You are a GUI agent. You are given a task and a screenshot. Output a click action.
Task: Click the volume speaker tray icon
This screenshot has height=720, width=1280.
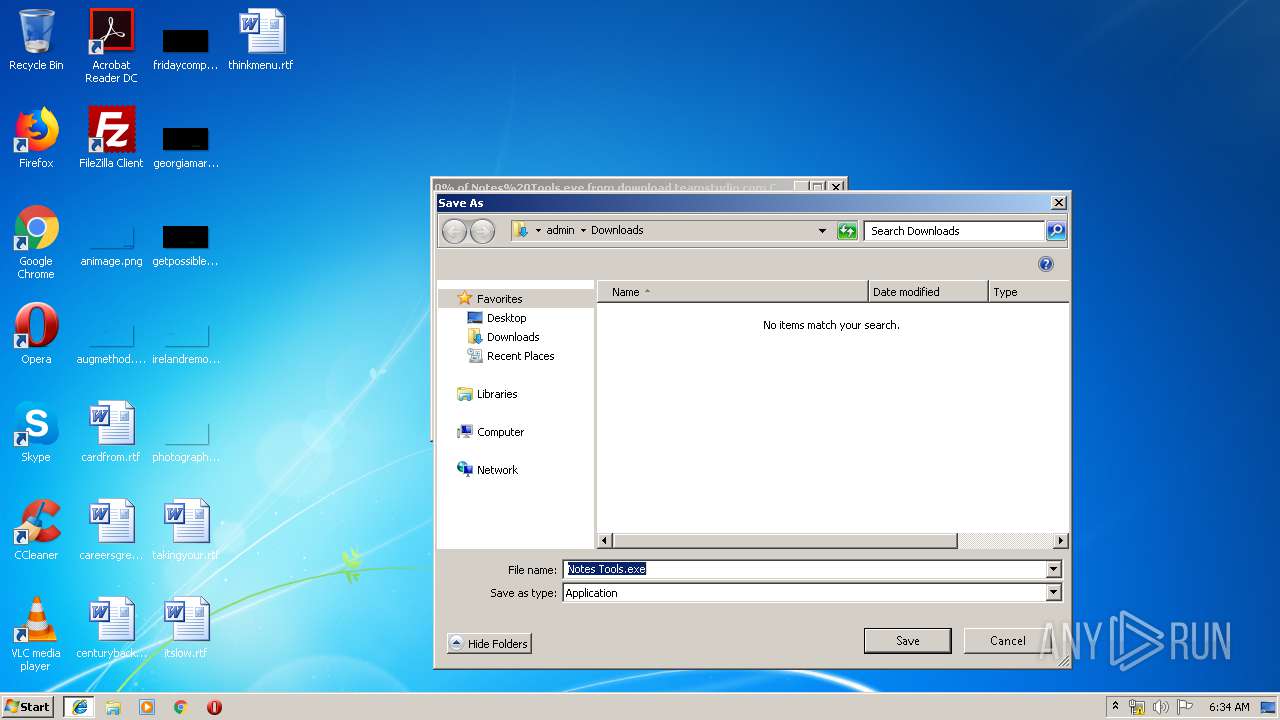point(1160,707)
